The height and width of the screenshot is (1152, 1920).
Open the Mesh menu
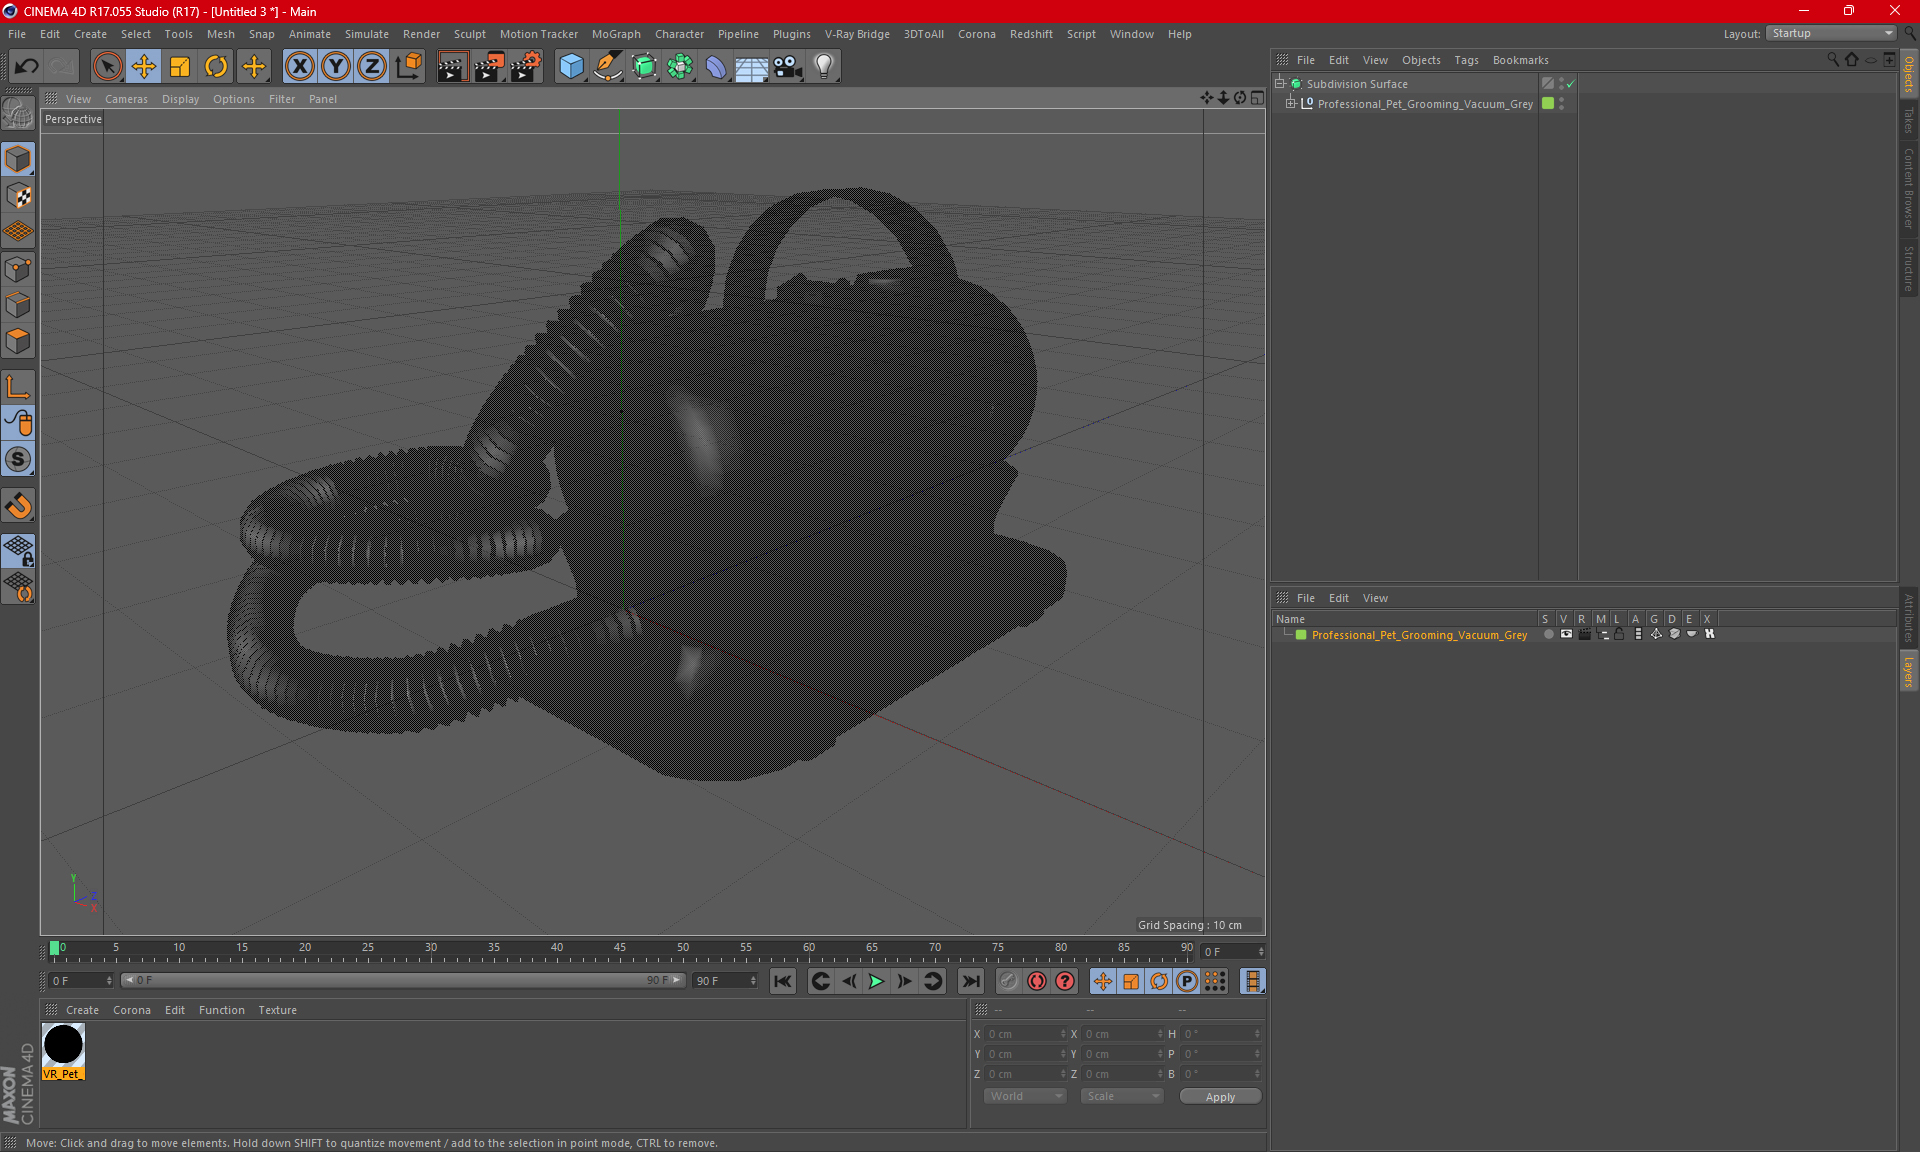pos(220,34)
